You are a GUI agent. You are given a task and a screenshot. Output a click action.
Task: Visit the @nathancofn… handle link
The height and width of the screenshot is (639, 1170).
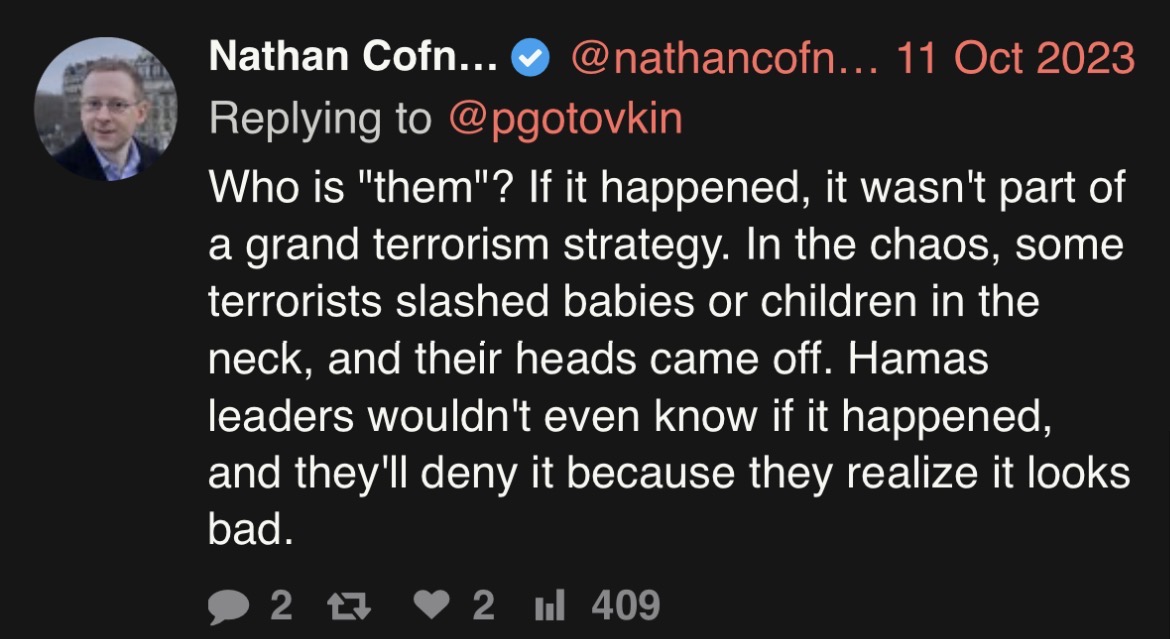click(x=724, y=57)
